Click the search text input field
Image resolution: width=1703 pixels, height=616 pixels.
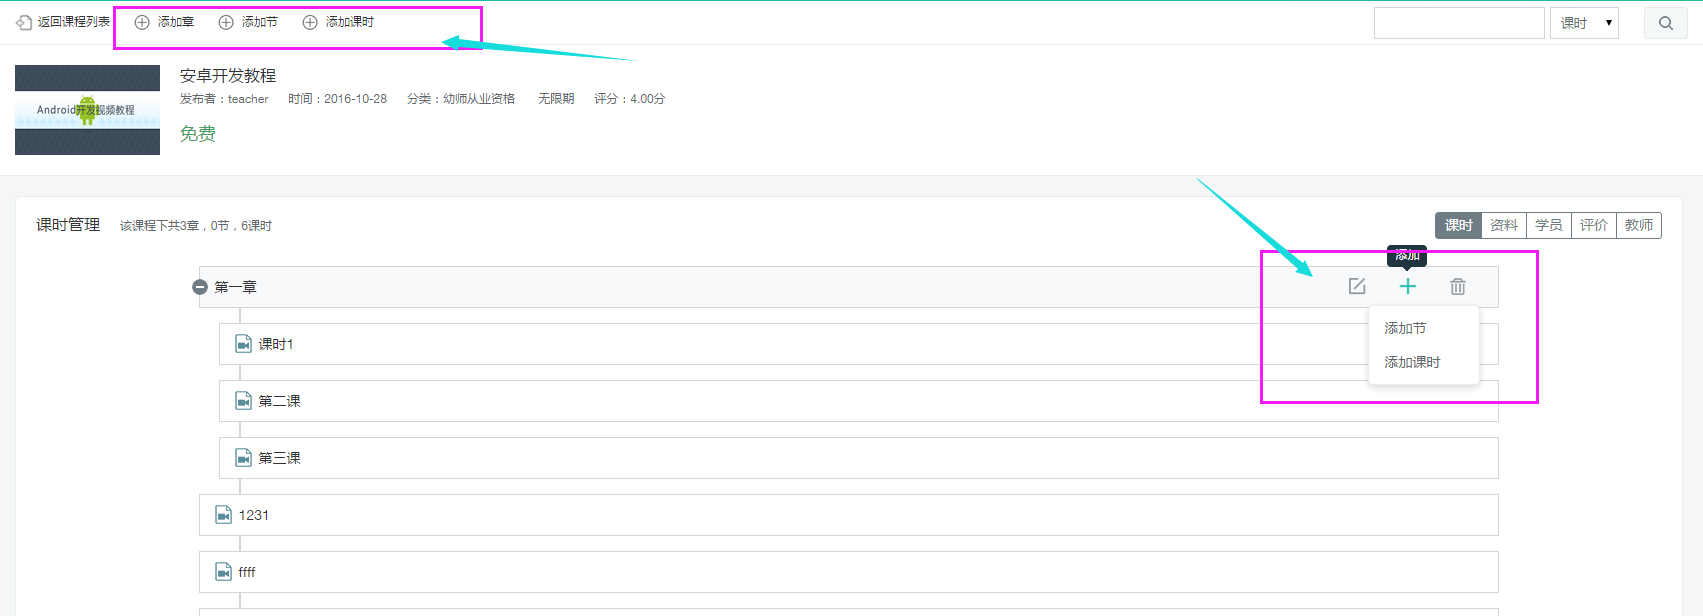[1459, 23]
